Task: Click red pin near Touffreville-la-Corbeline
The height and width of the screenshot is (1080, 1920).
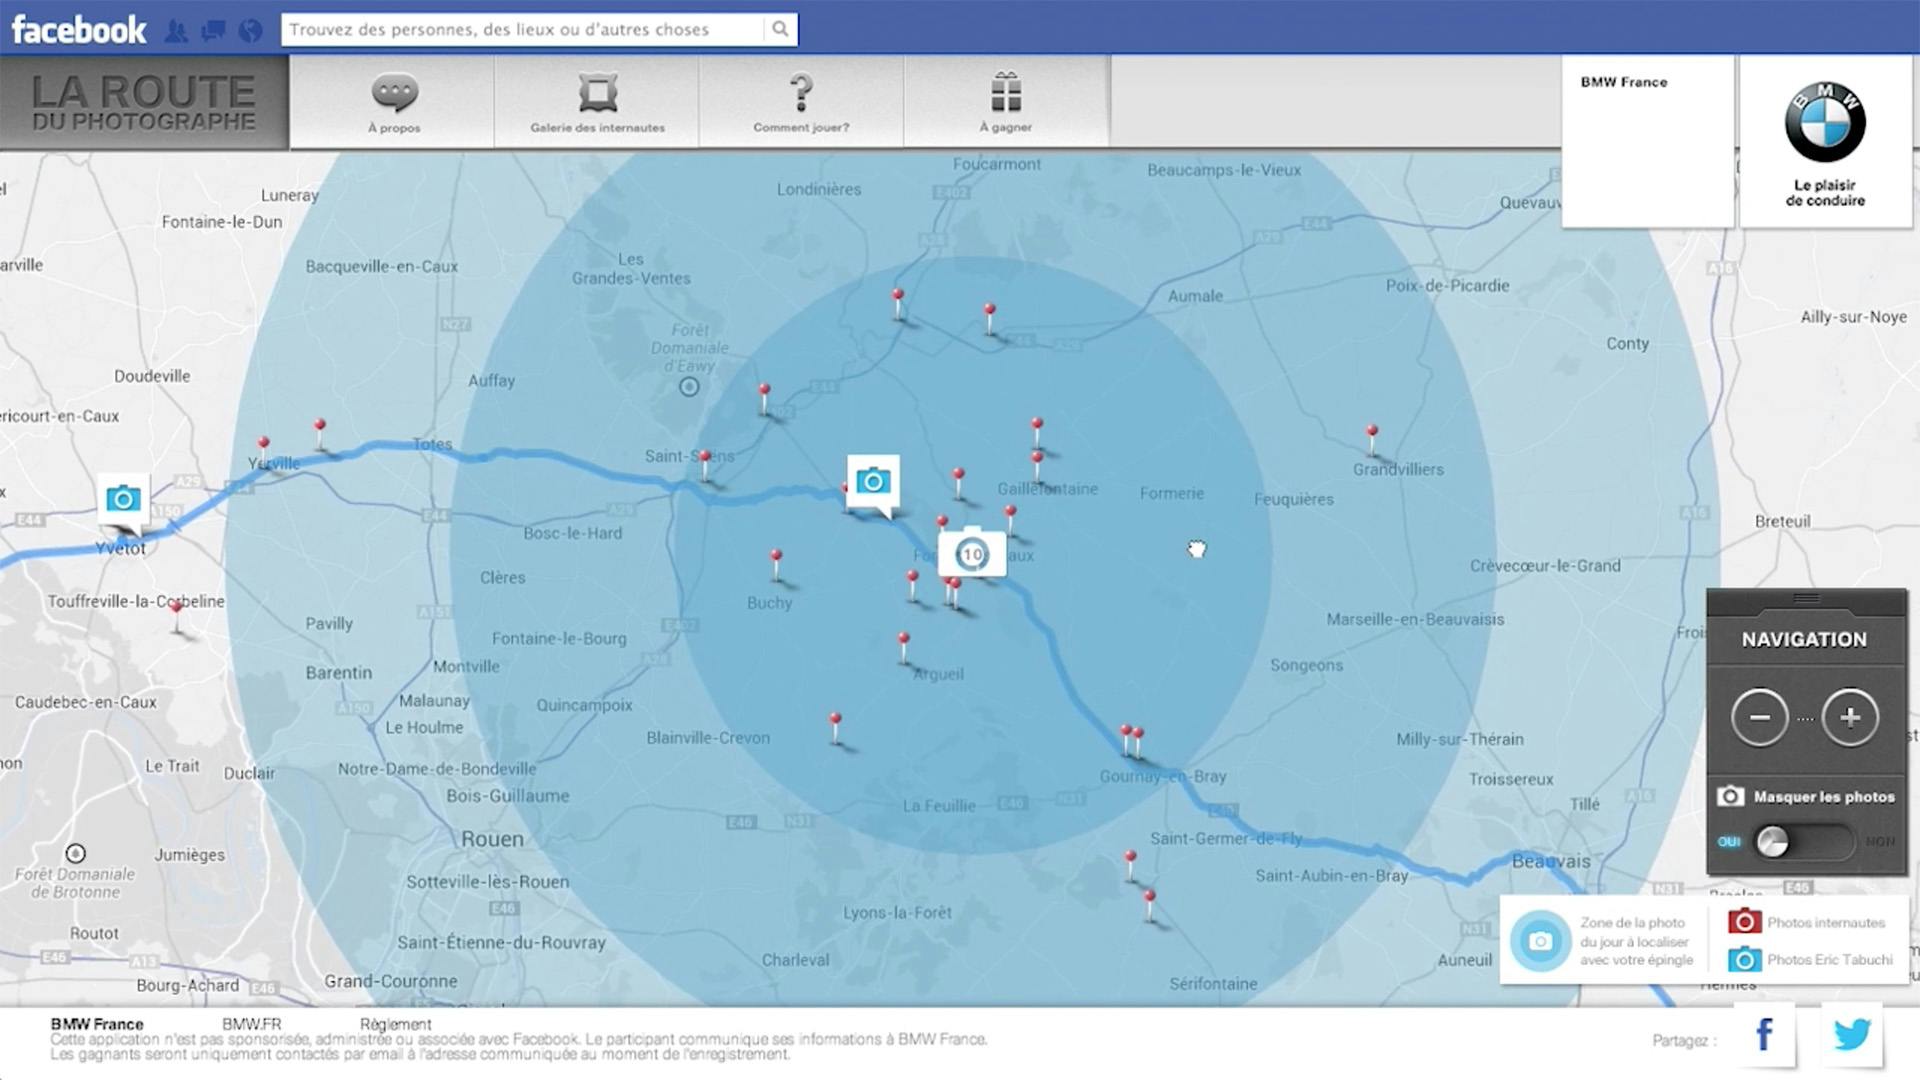Action: (177, 617)
